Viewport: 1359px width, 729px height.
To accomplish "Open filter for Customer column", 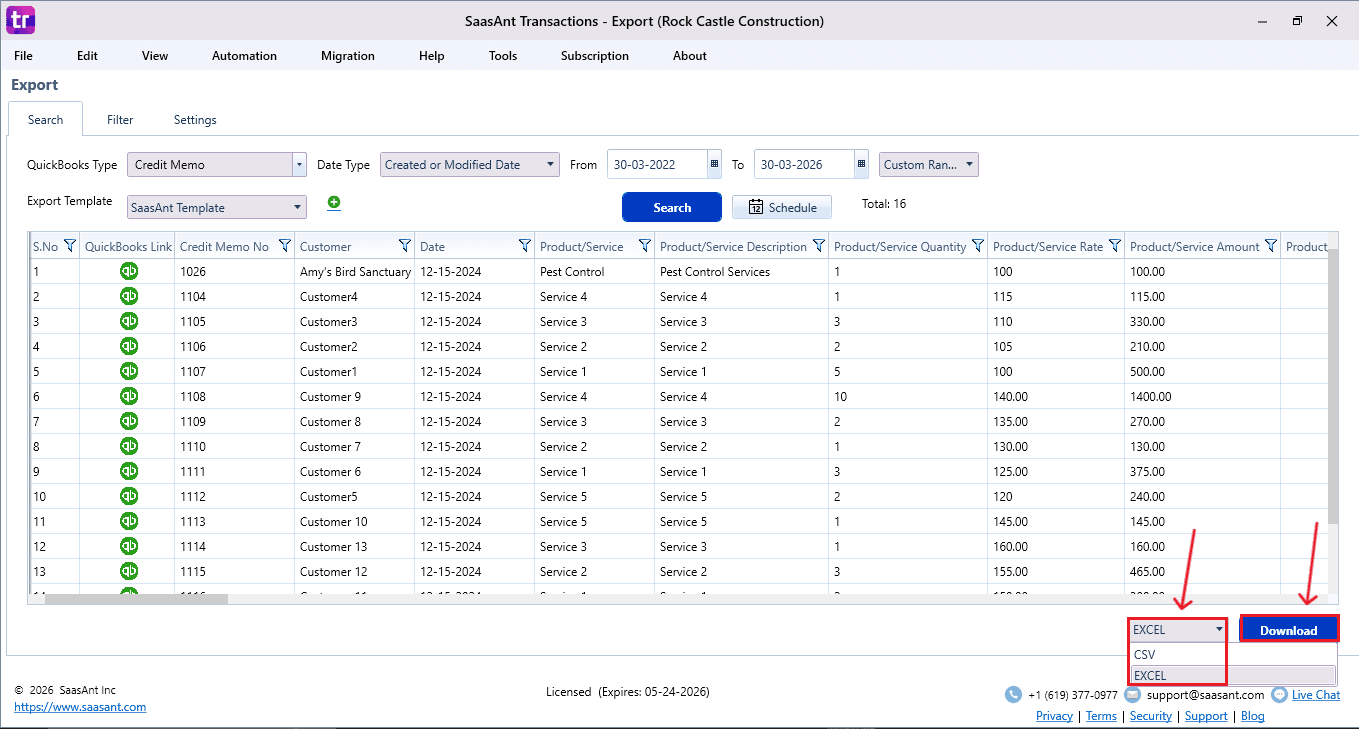I will 405,246.
